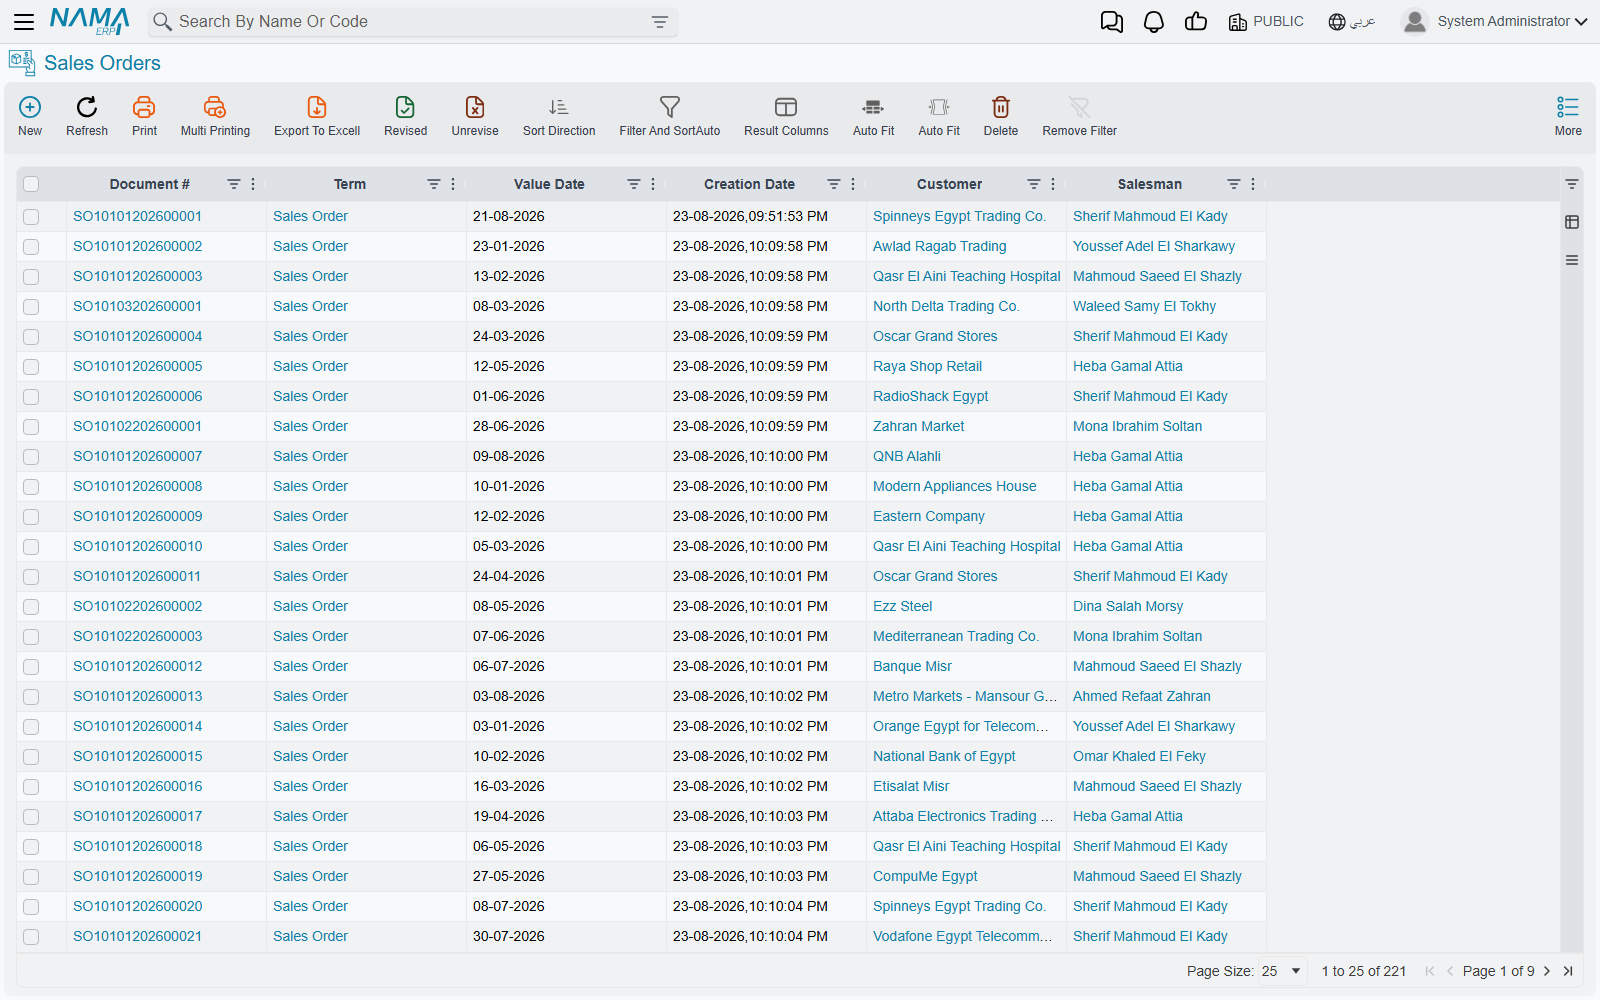Sort by the Creation Date header
Viewport: 1600px width, 1000px height.
pos(749,184)
